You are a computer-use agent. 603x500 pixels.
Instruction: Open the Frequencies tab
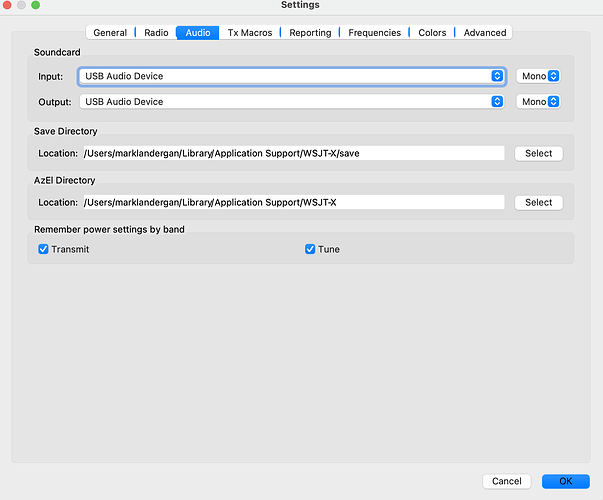(374, 33)
